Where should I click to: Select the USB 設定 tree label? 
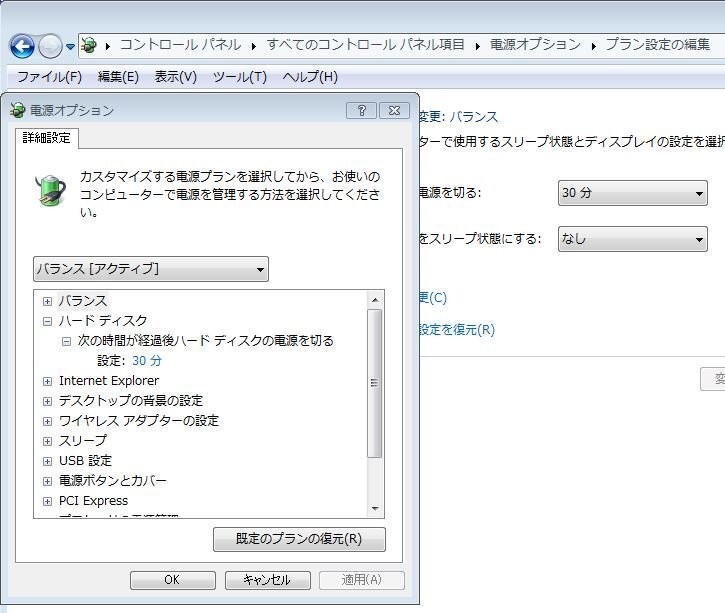click(x=86, y=460)
